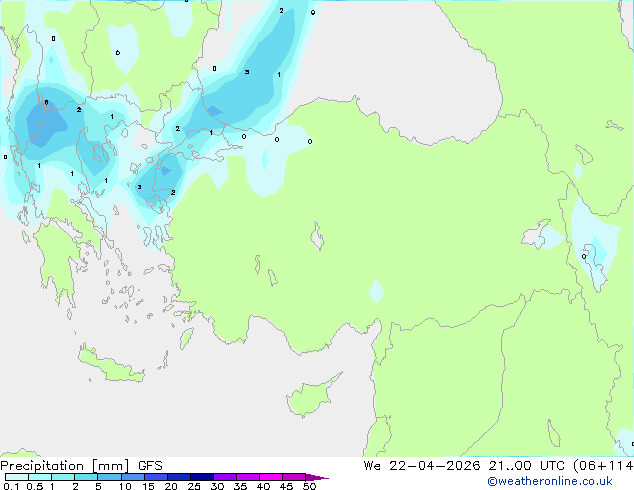This screenshot has height=490, width=634.
Task: Click the legend label '0.5'
Action: click(34, 486)
